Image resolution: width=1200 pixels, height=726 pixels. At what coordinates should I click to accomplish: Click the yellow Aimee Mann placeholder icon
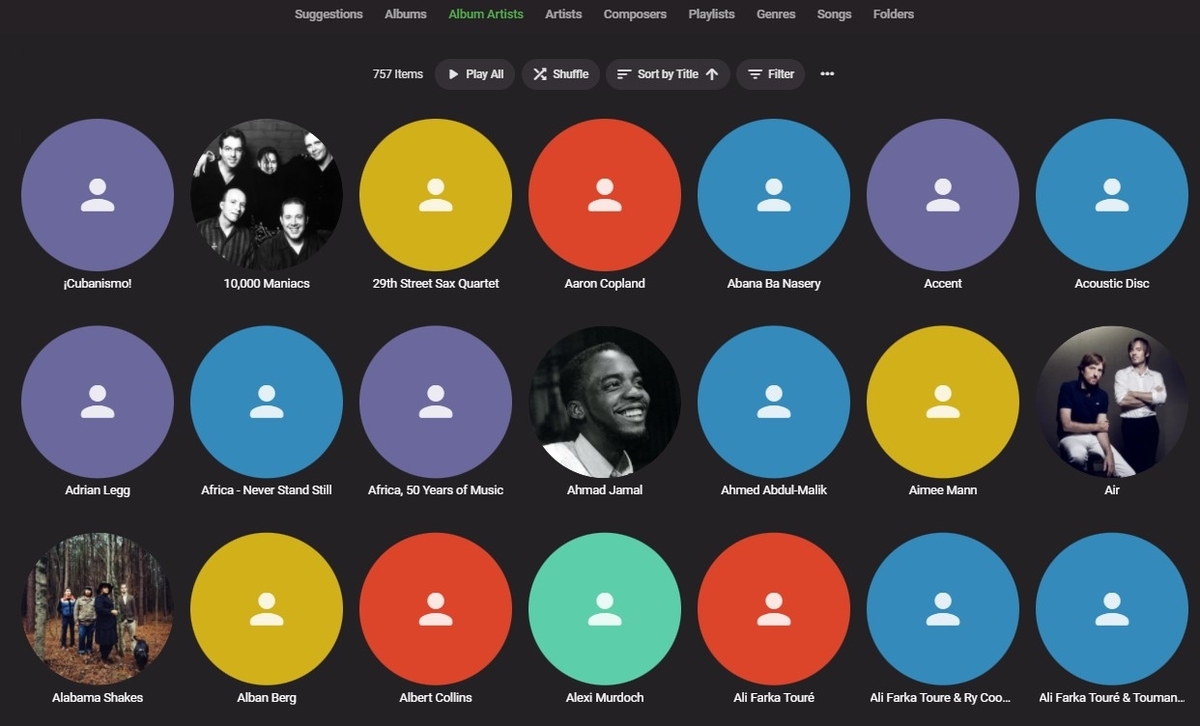943,402
